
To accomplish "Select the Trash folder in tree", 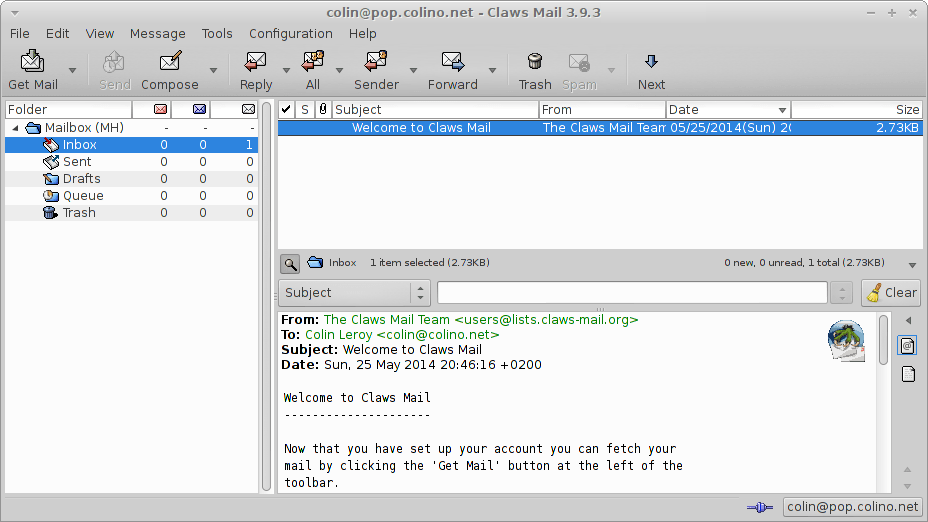I will coord(131,213).
